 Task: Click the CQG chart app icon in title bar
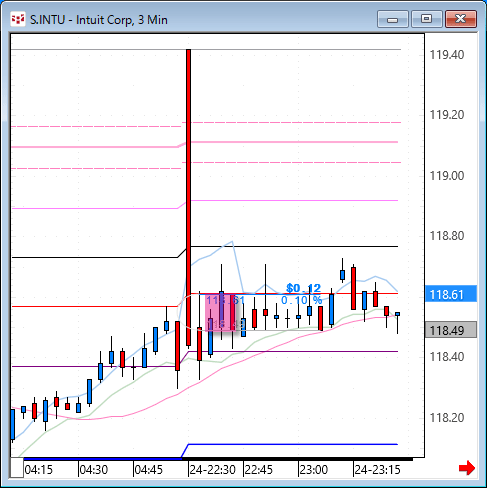click(x=18, y=19)
